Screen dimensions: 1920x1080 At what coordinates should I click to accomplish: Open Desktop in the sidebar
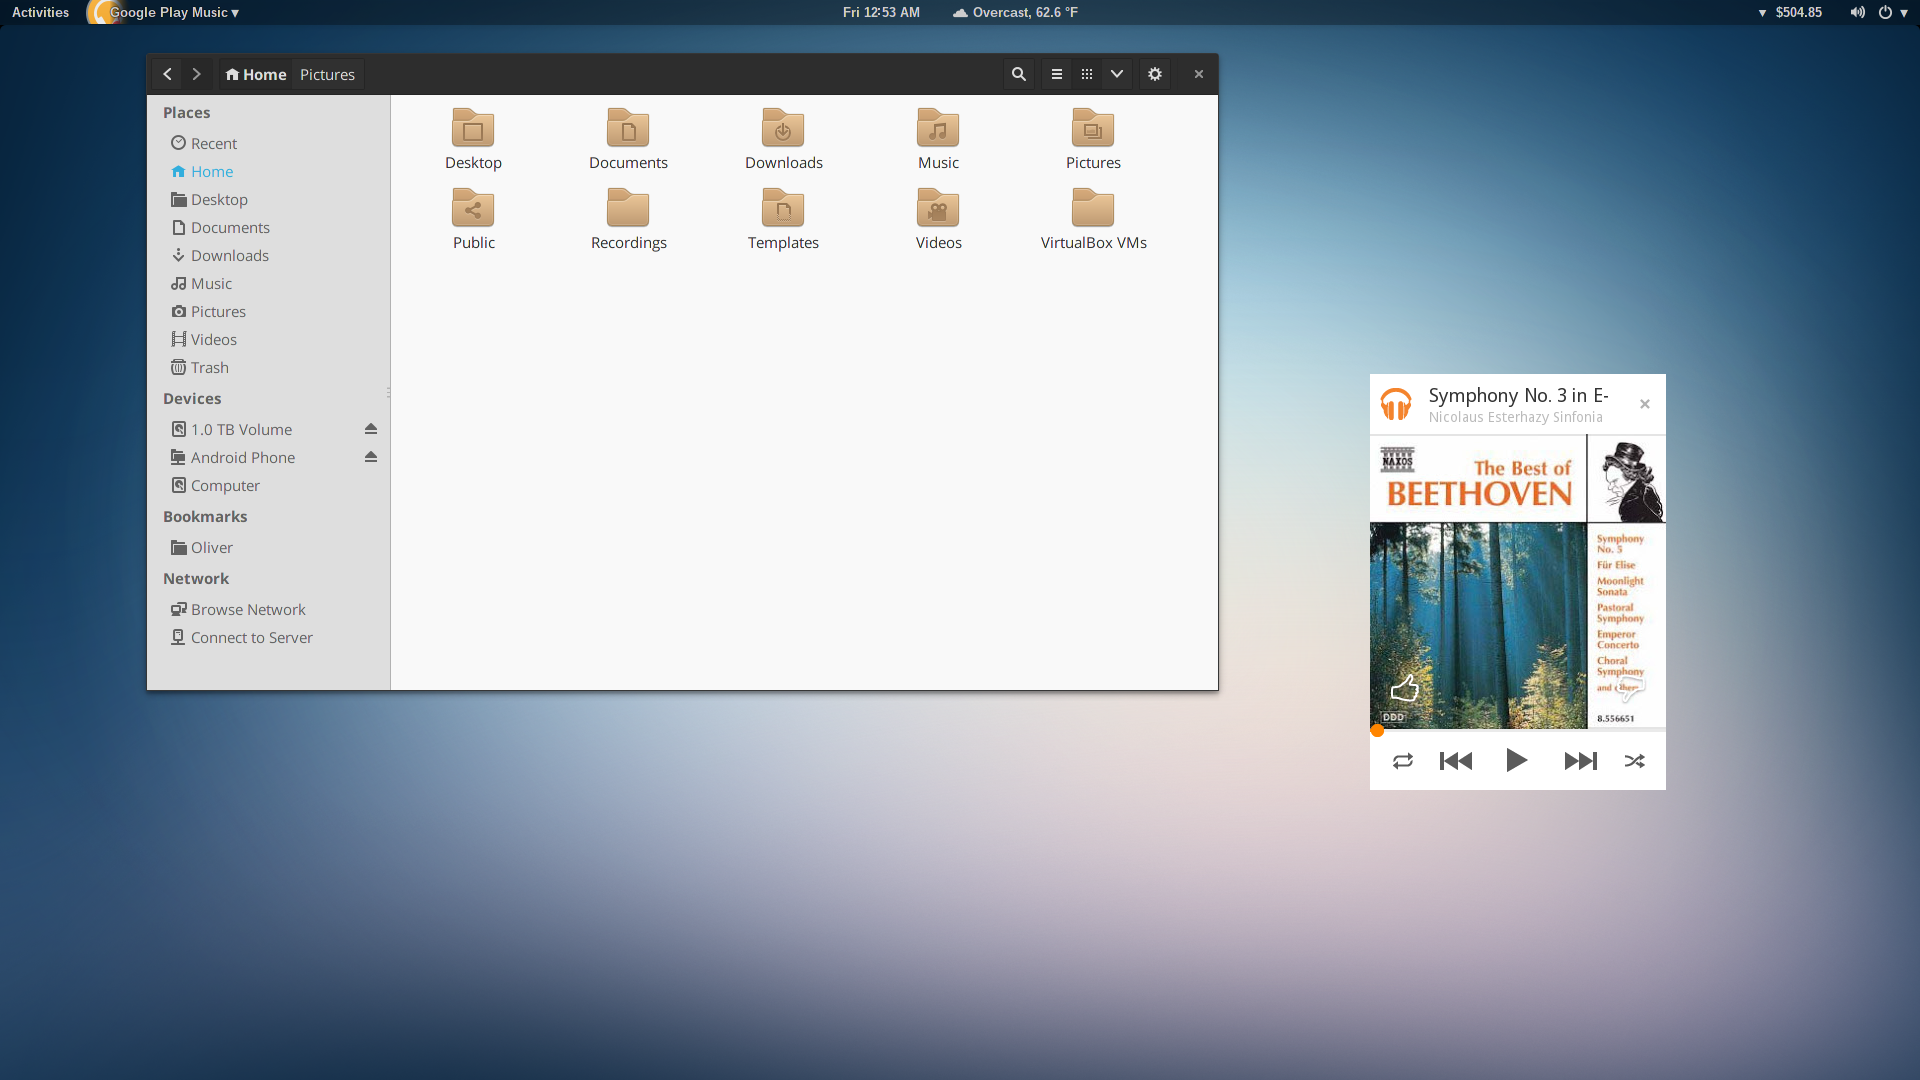(x=268, y=199)
